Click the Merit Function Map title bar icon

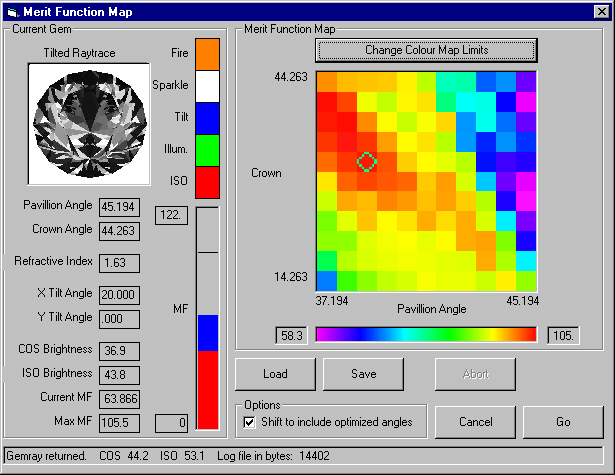(13, 12)
